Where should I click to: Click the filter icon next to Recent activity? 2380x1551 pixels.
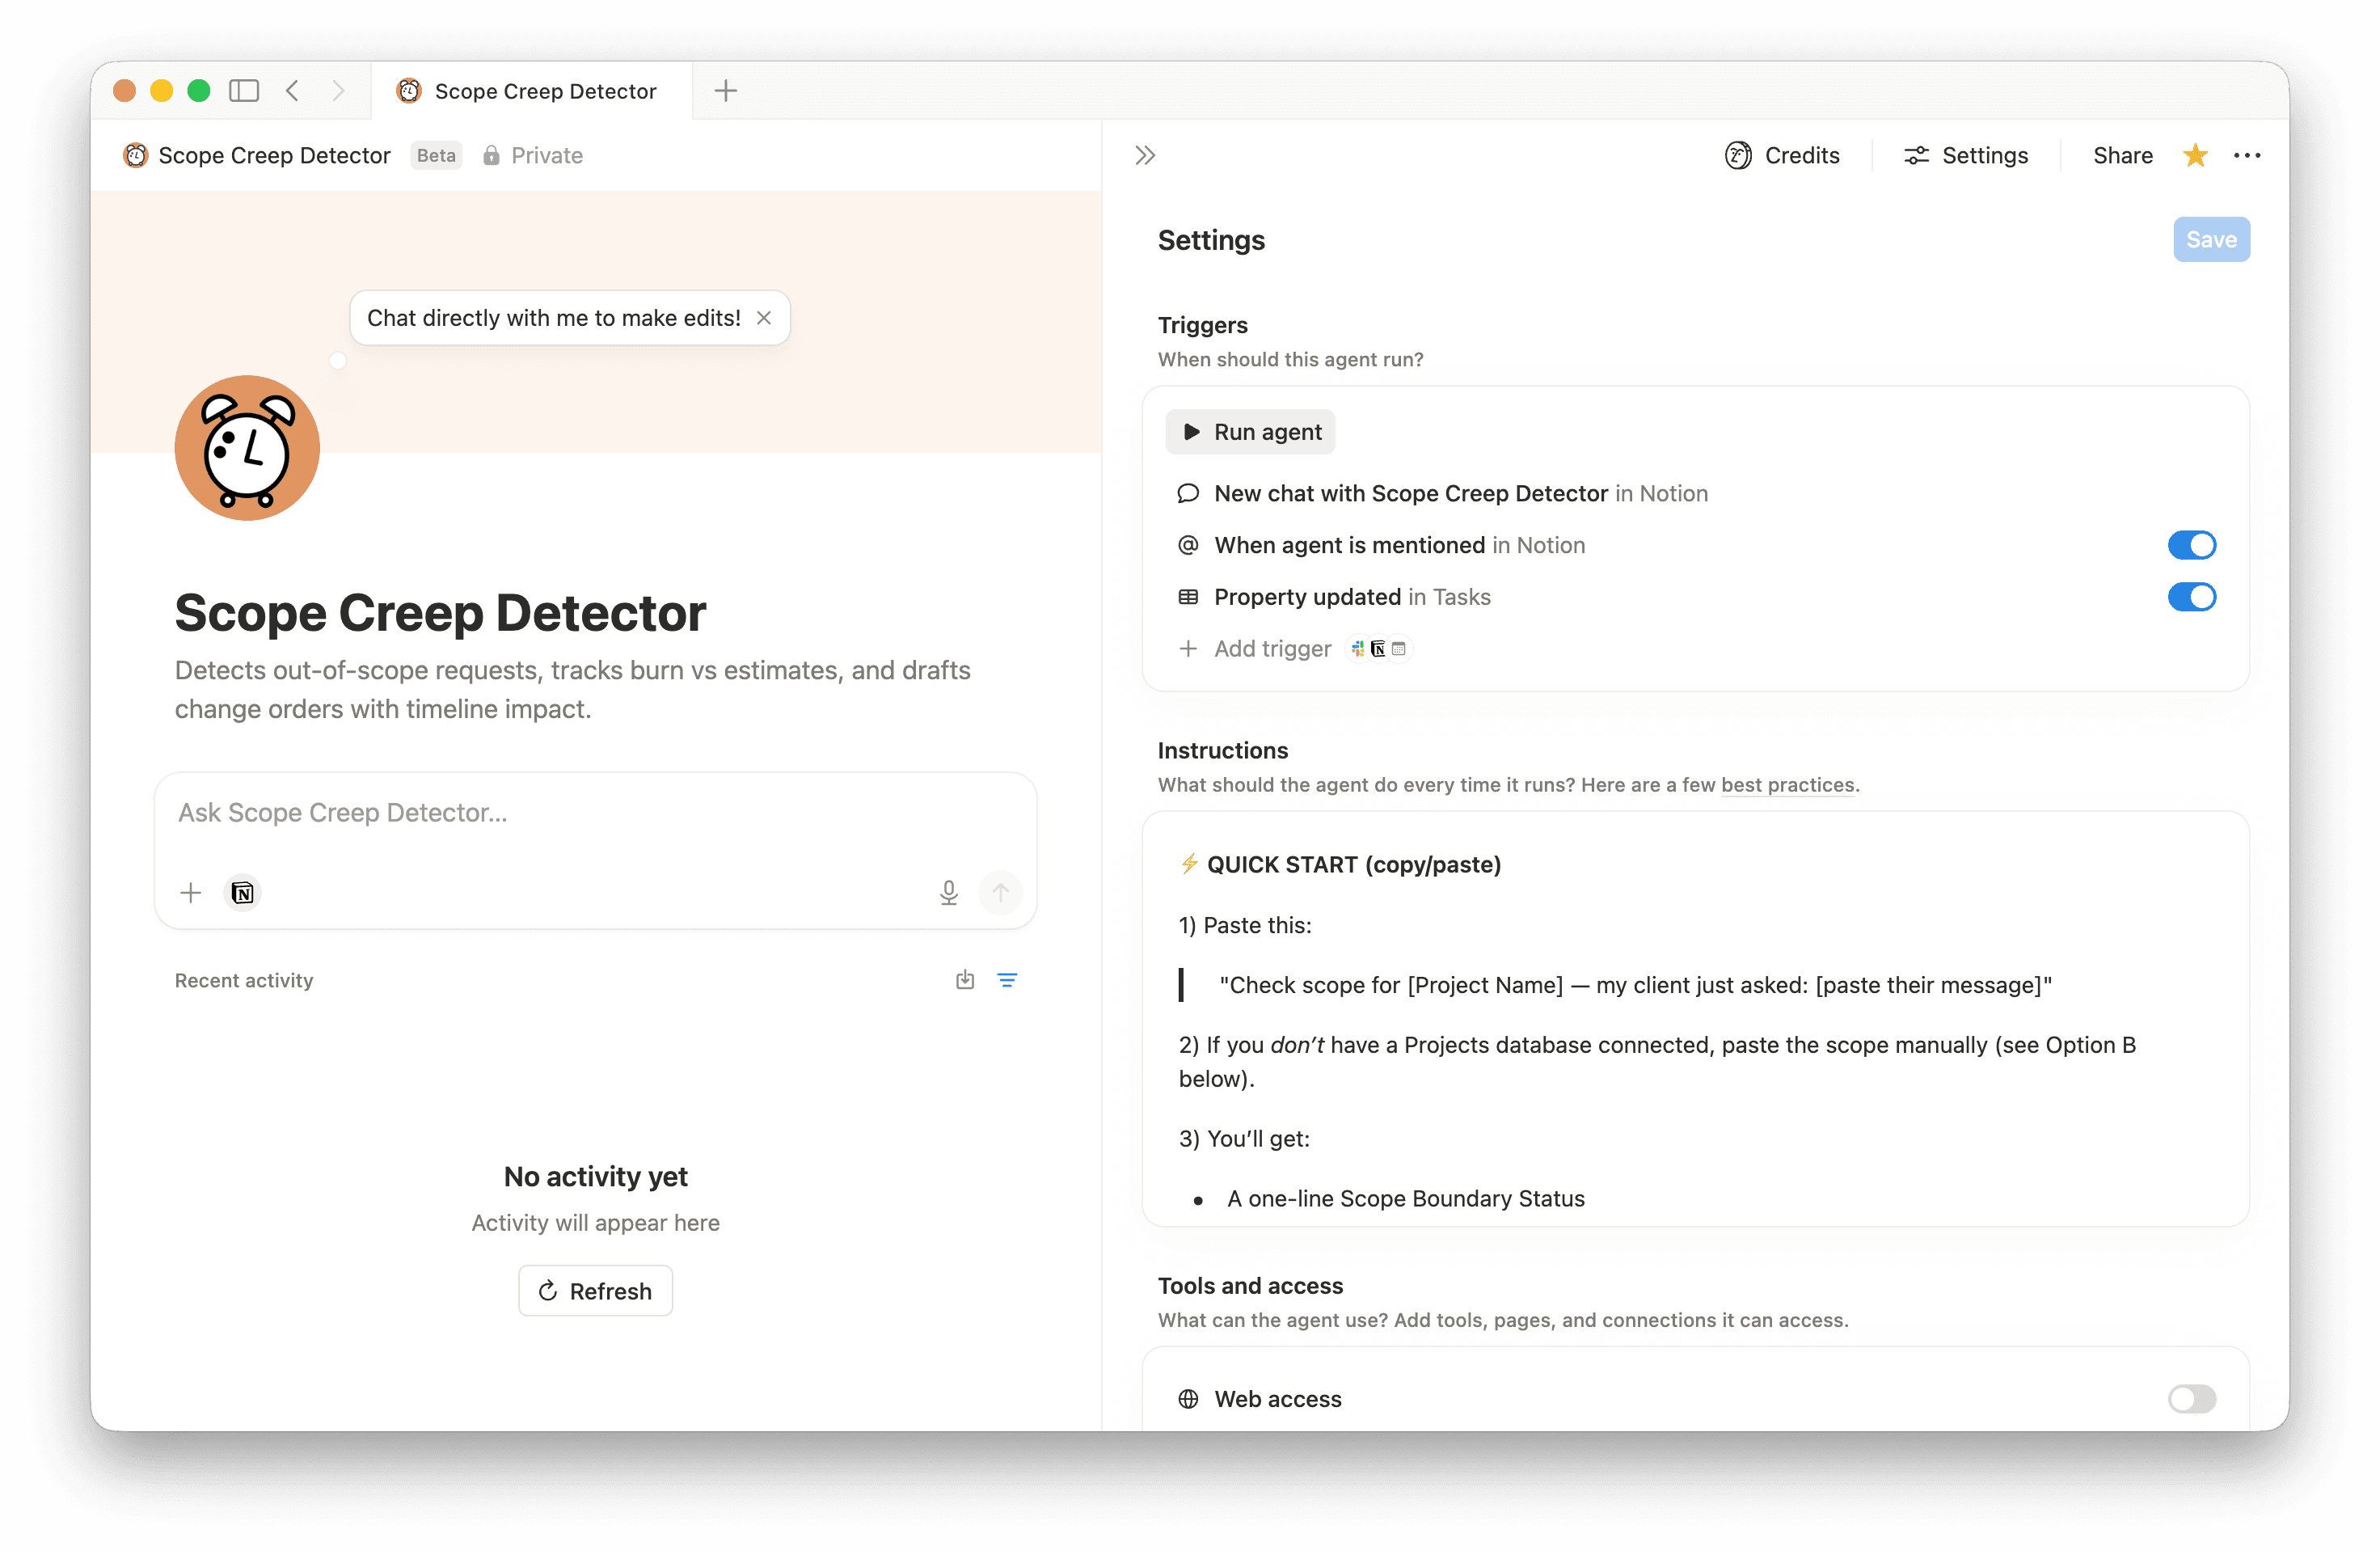point(1008,980)
